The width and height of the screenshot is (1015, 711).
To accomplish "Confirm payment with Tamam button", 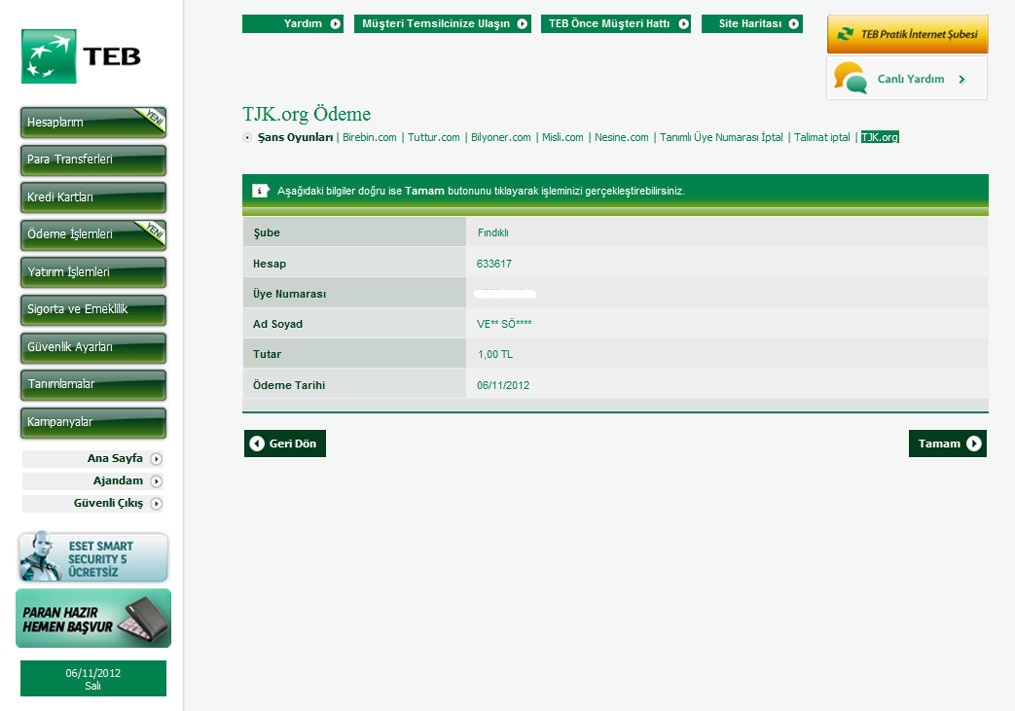I will point(948,444).
